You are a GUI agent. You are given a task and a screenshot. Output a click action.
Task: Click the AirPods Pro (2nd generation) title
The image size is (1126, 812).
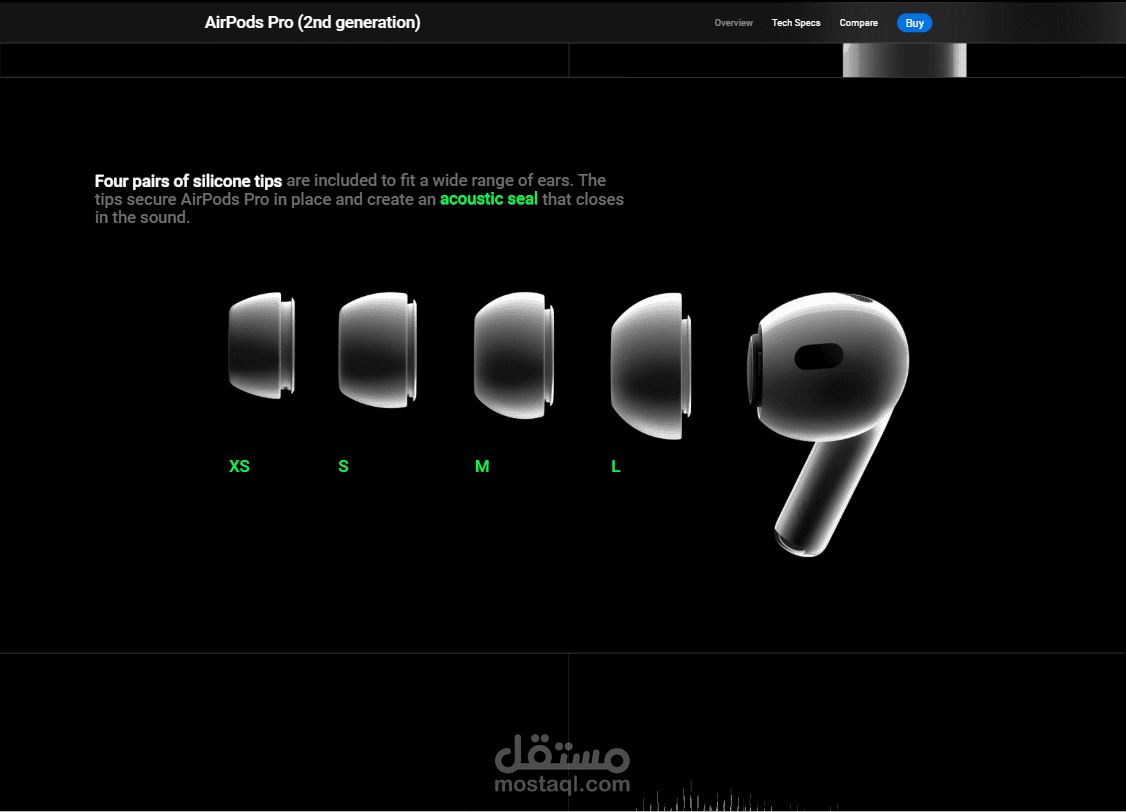[x=312, y=22]
